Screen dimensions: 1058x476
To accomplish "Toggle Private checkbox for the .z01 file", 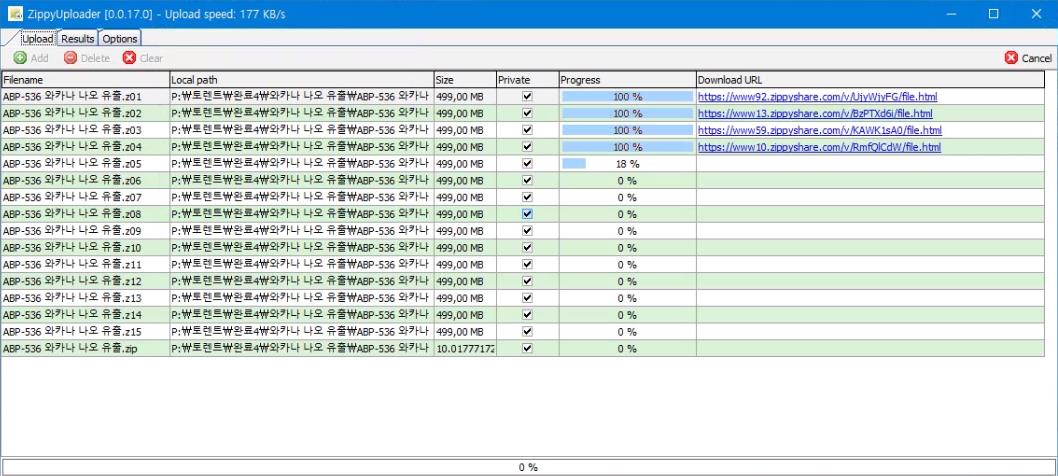I will (x=527, y=97).
